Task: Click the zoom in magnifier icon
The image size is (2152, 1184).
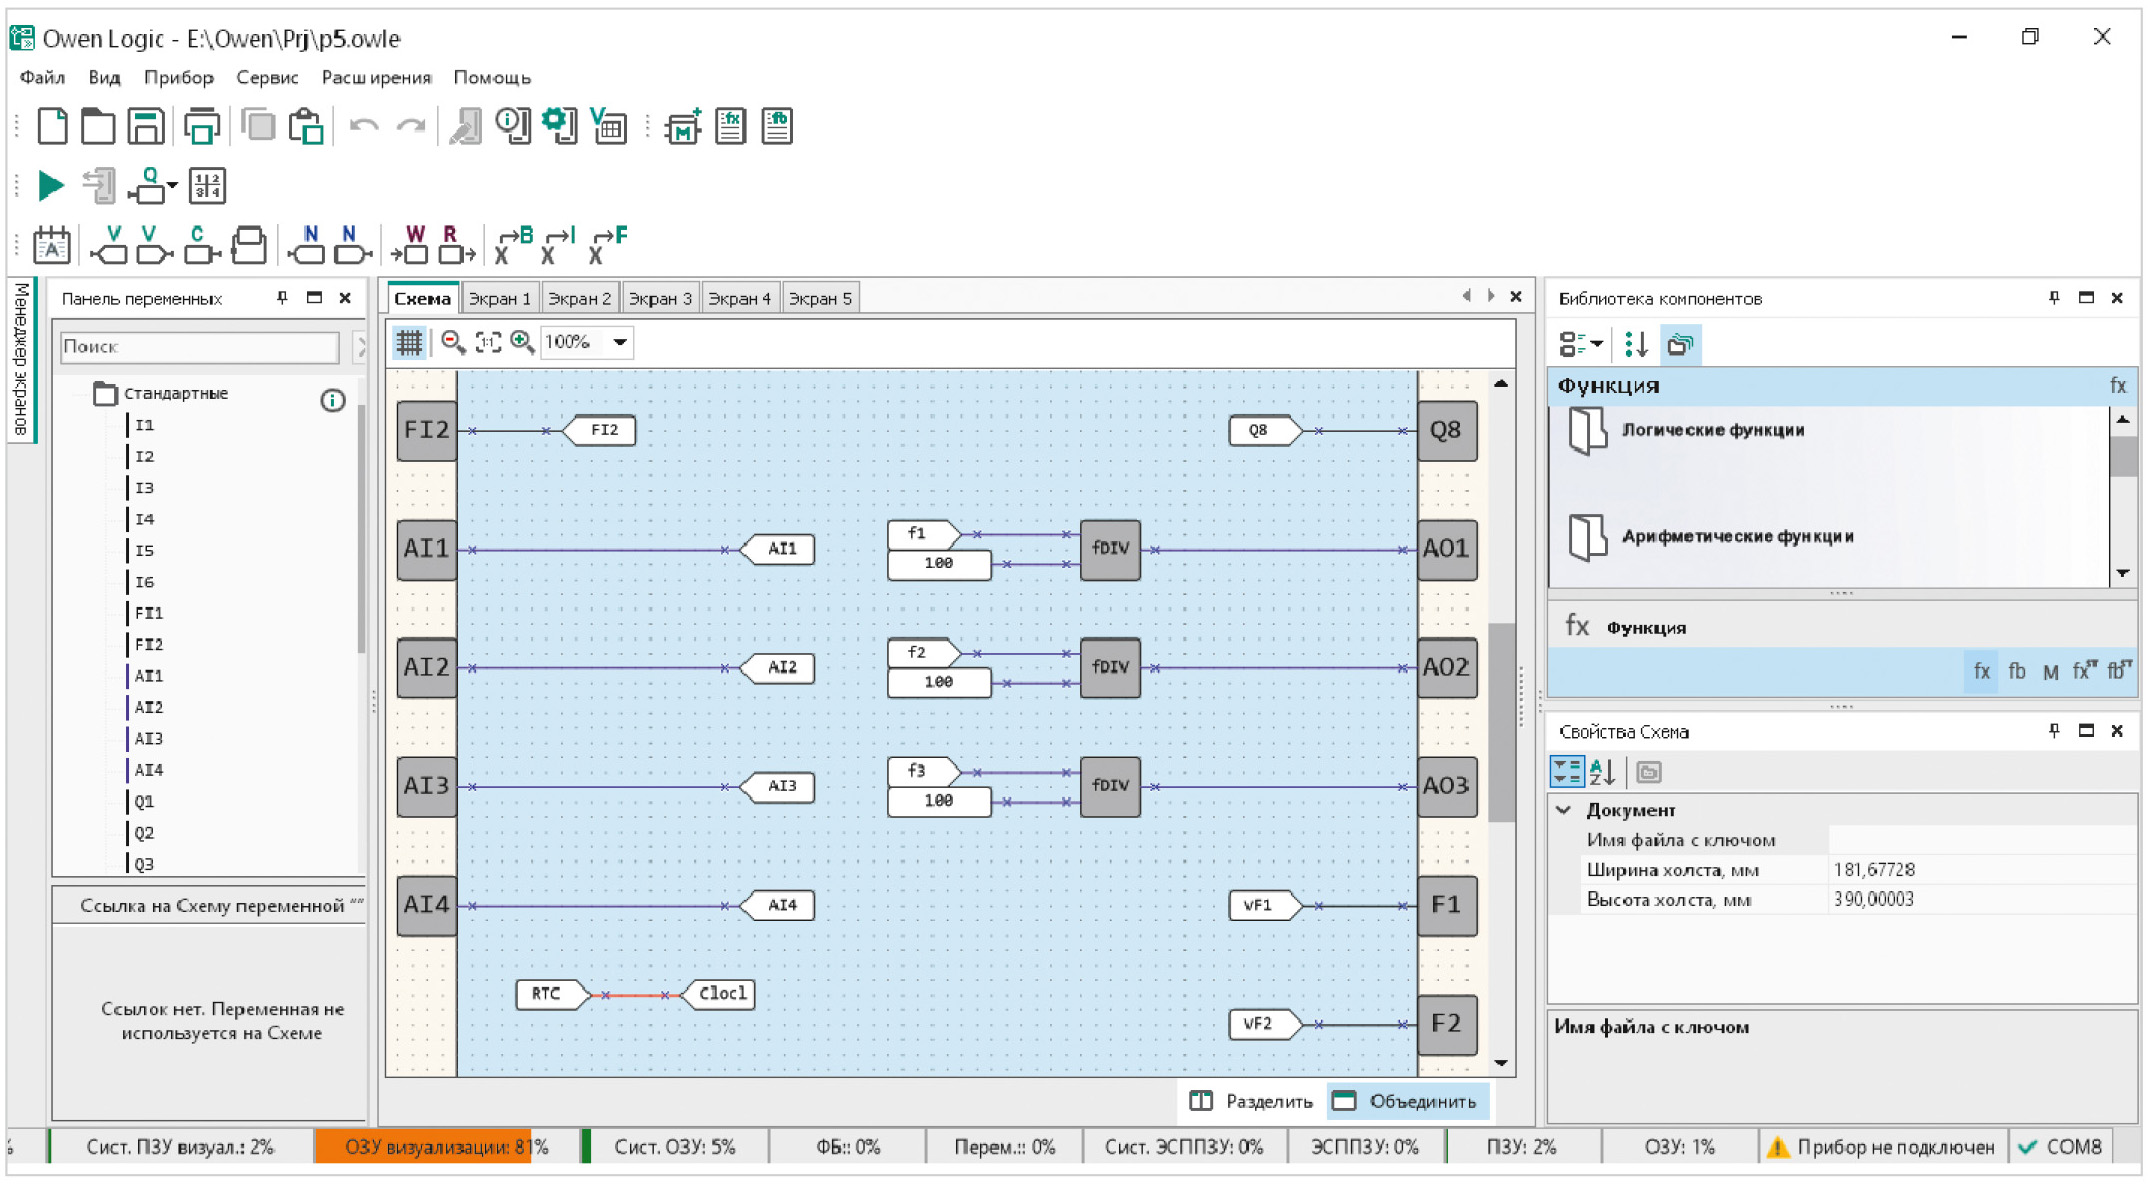Action: [x=521, y=342]
